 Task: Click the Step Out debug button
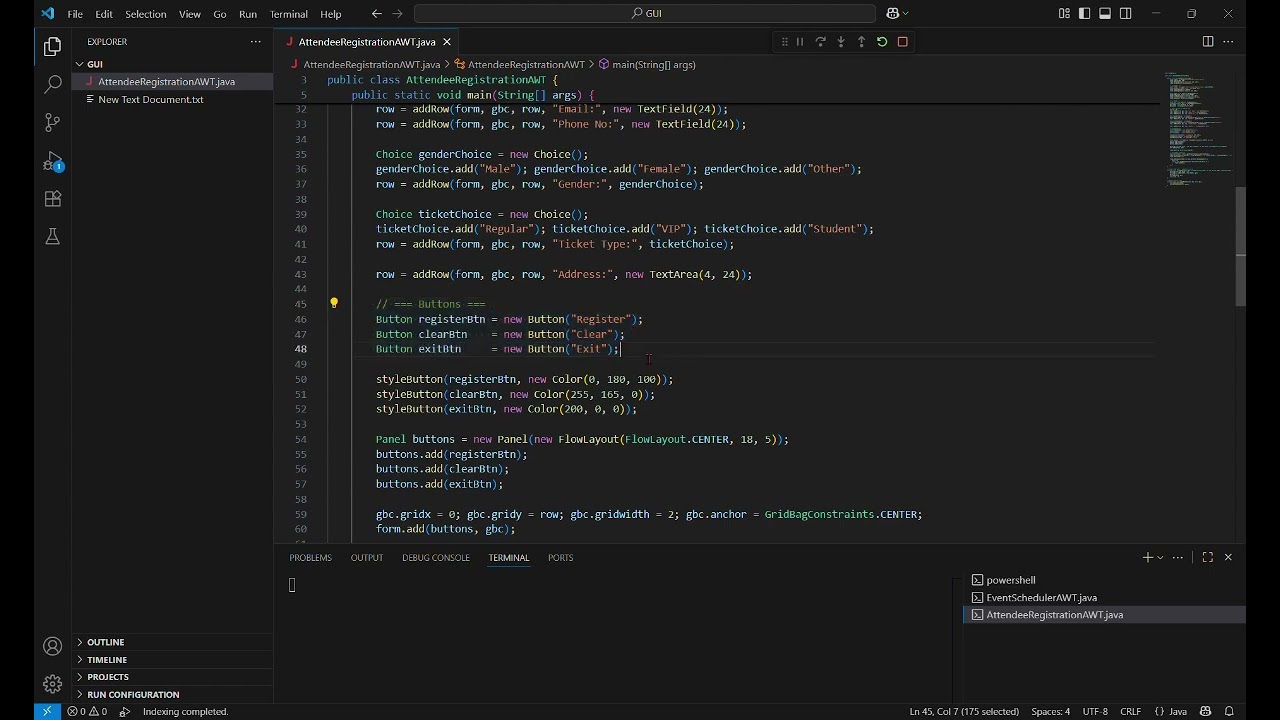pyautogui.click(x=861, y=42)
